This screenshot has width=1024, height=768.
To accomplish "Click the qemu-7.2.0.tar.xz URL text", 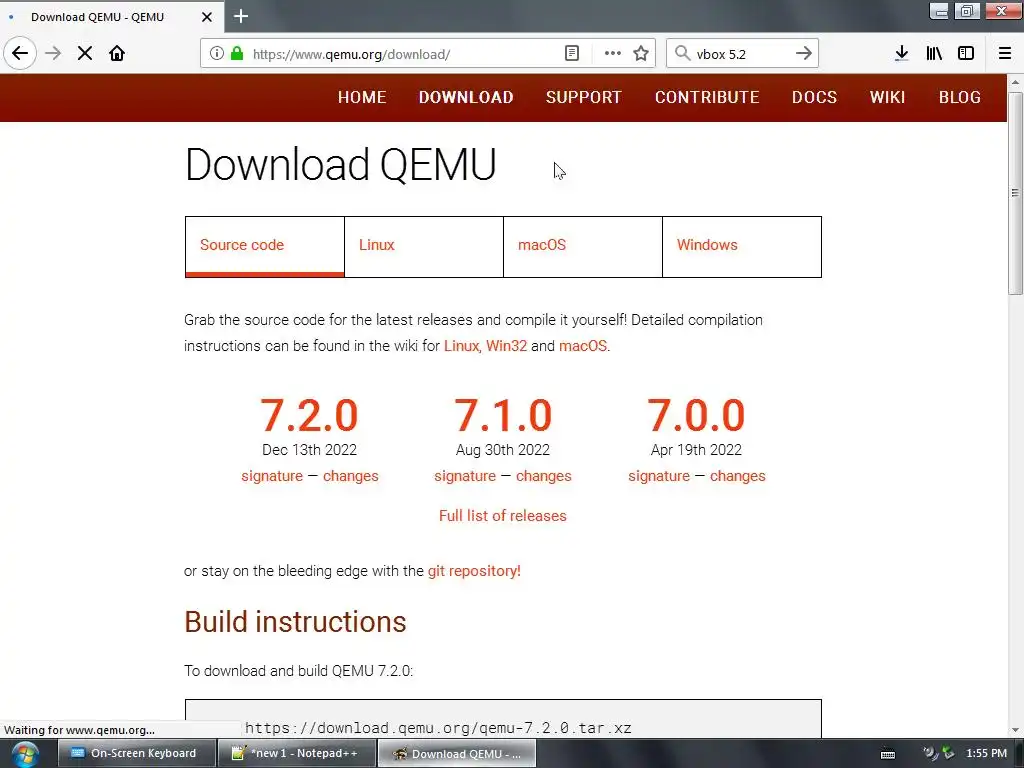I will point(438,728).
